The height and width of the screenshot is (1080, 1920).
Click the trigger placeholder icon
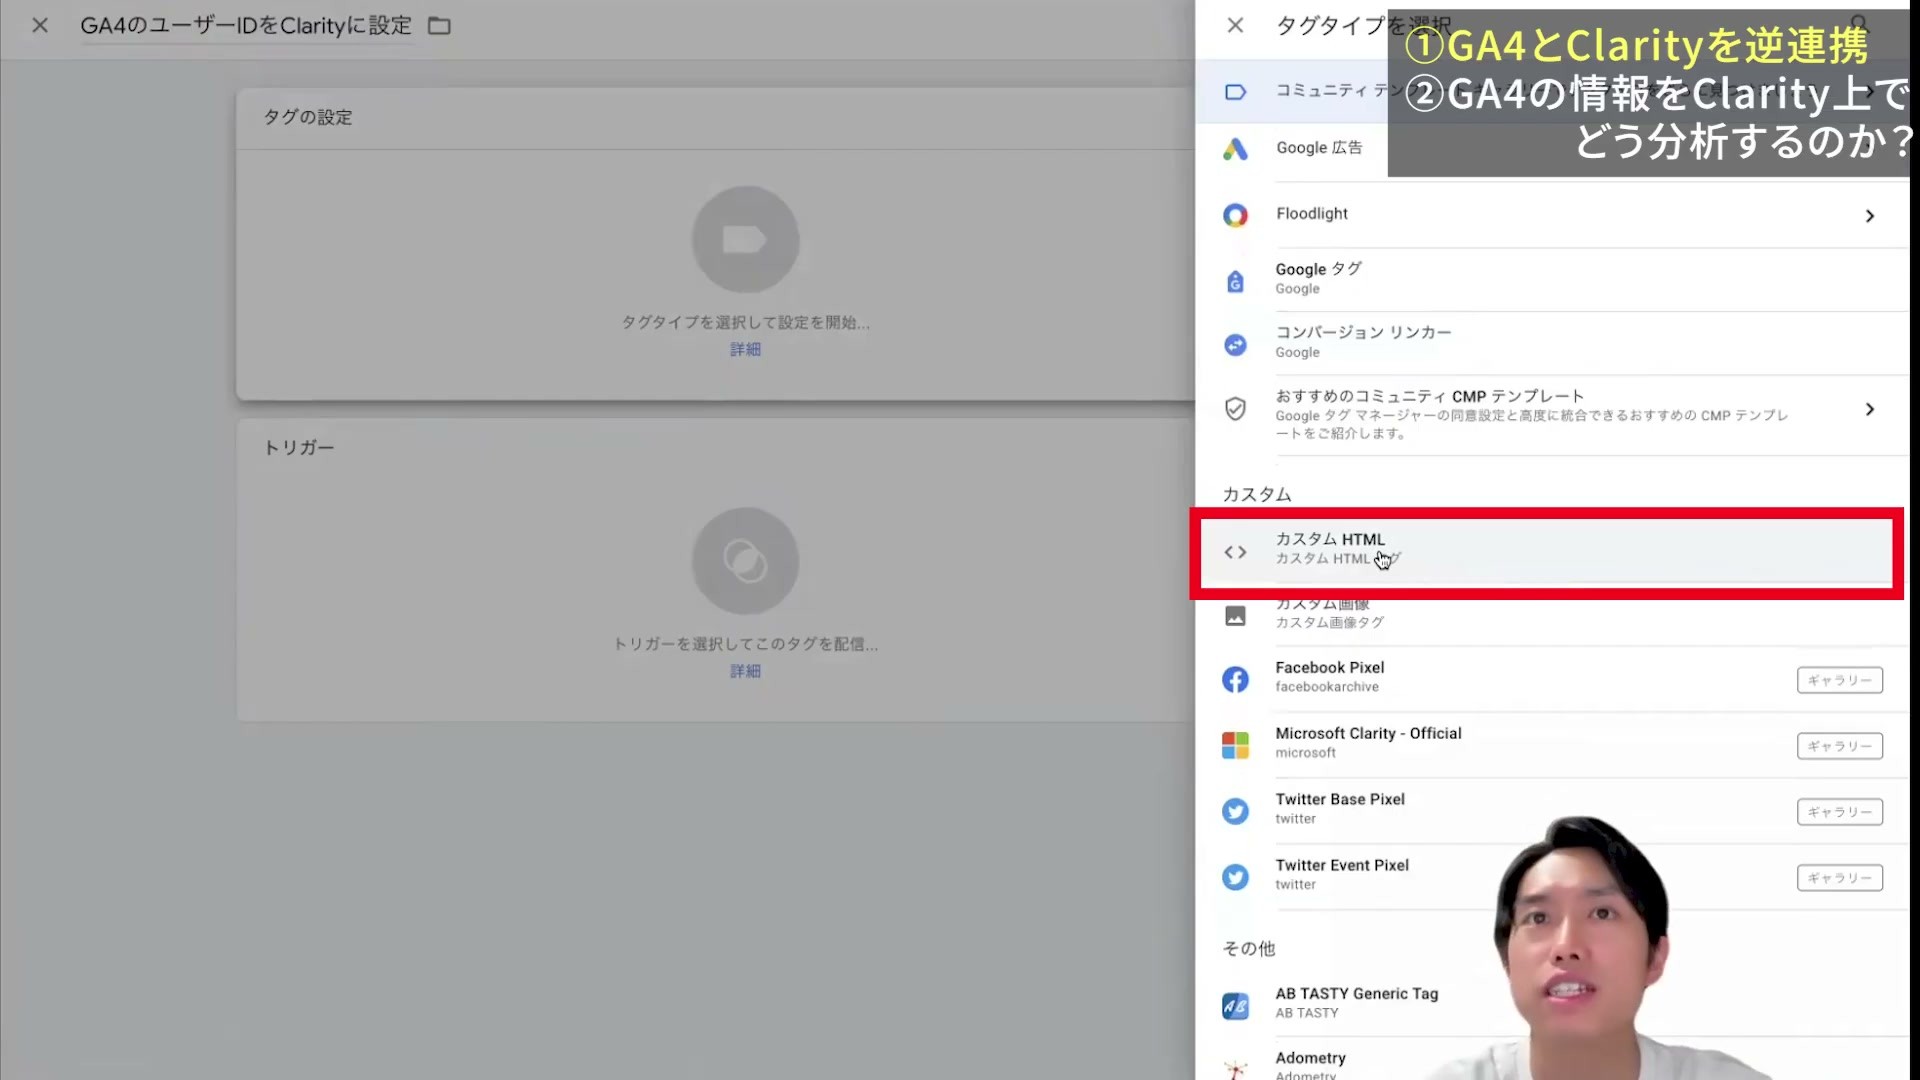click(745, 561)
